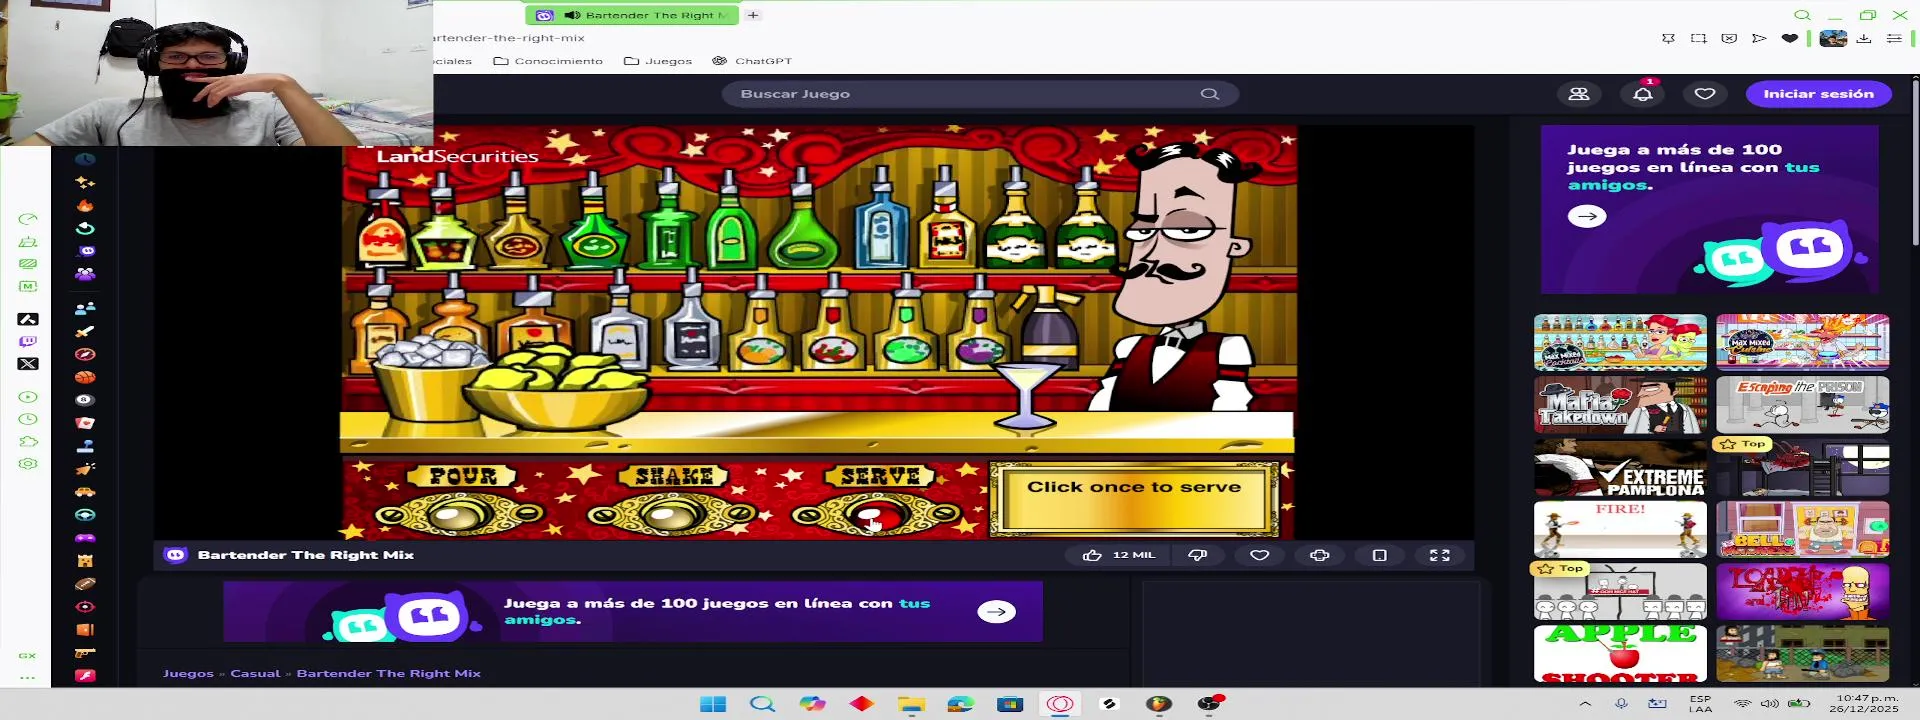Screen dimensions: 1920x720
Task: Open File Explorer from taskbar
Action: (911, 704)
